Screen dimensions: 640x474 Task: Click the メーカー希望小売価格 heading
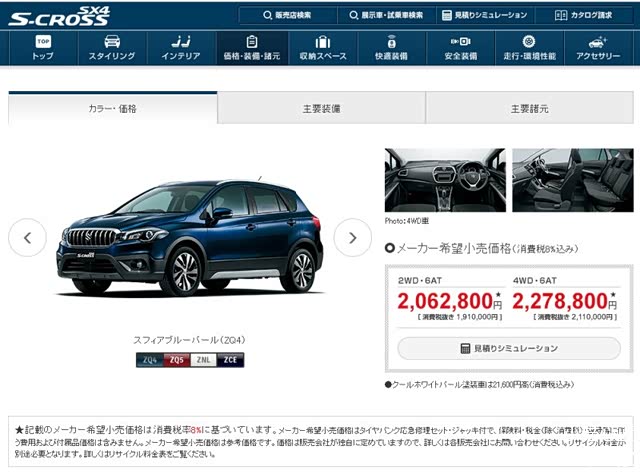[482, 248]
